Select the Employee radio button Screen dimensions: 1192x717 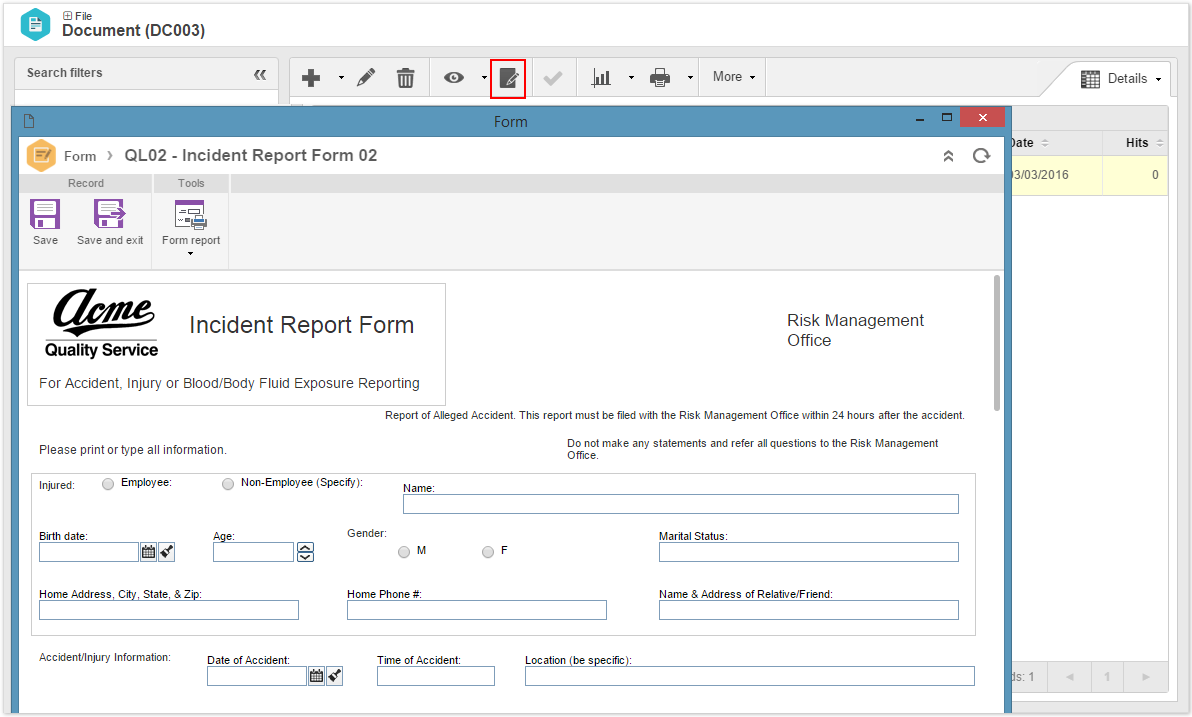click(108, 484)
